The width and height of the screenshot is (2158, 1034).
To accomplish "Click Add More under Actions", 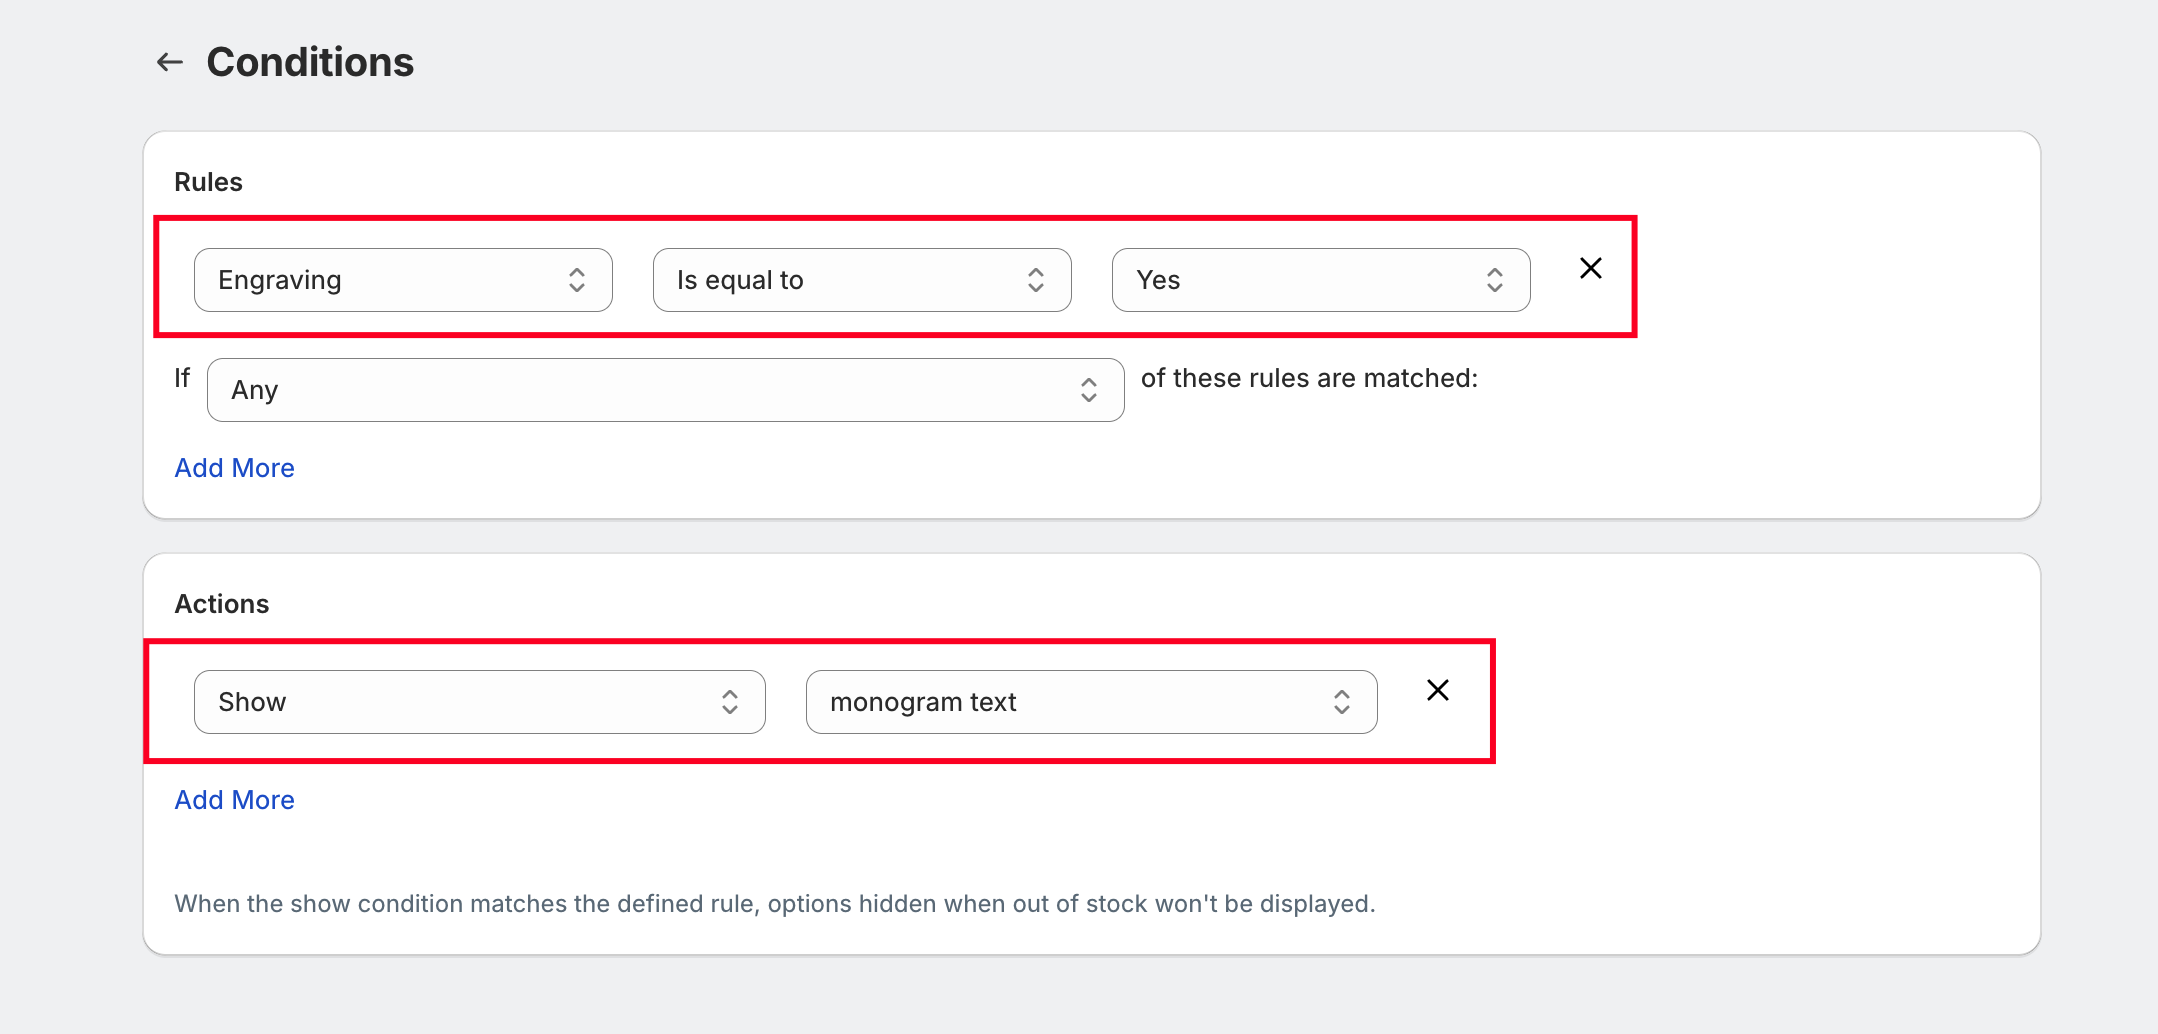I will pyautogui.click(x=234, y=800).
